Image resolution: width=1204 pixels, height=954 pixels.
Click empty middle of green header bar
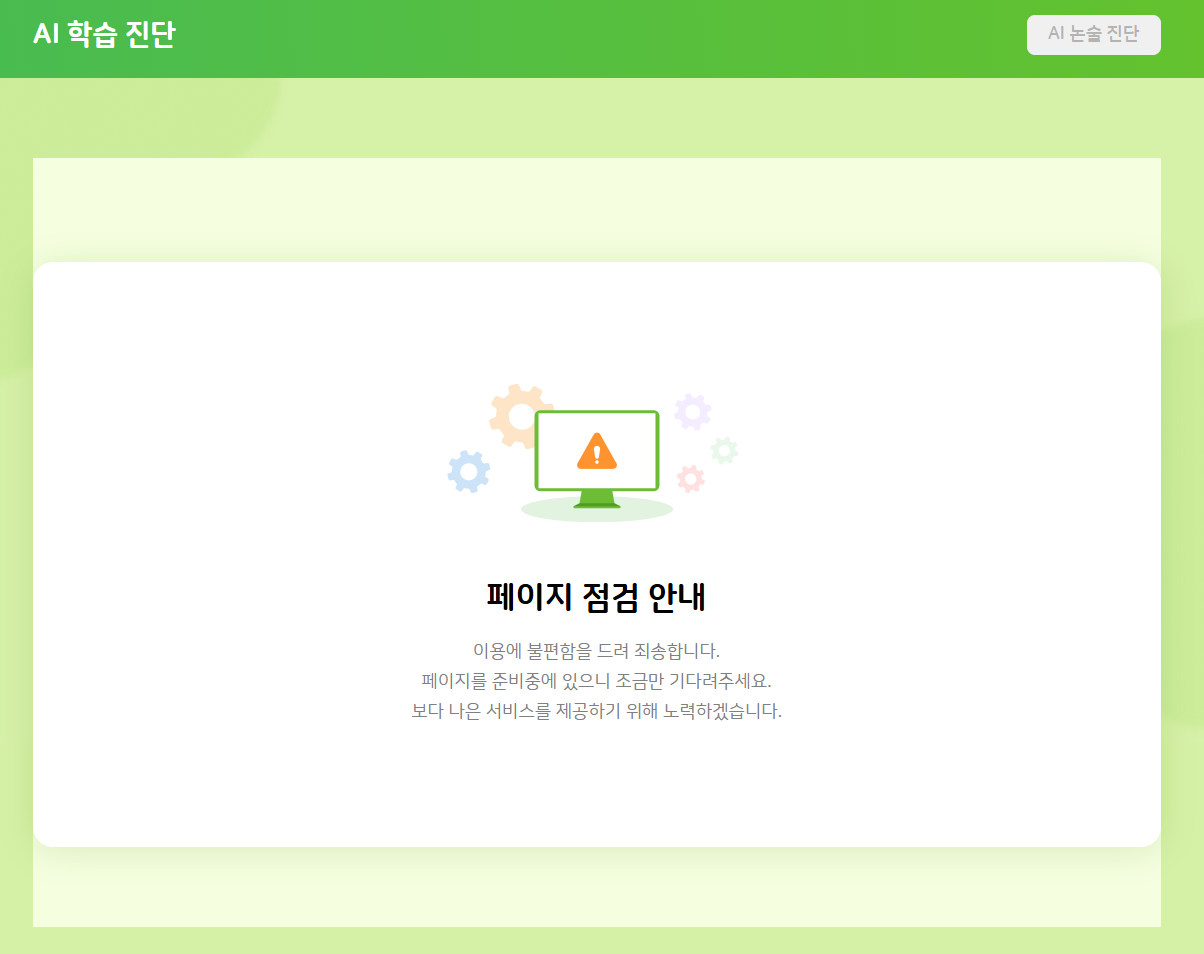[x=600, y=38]
